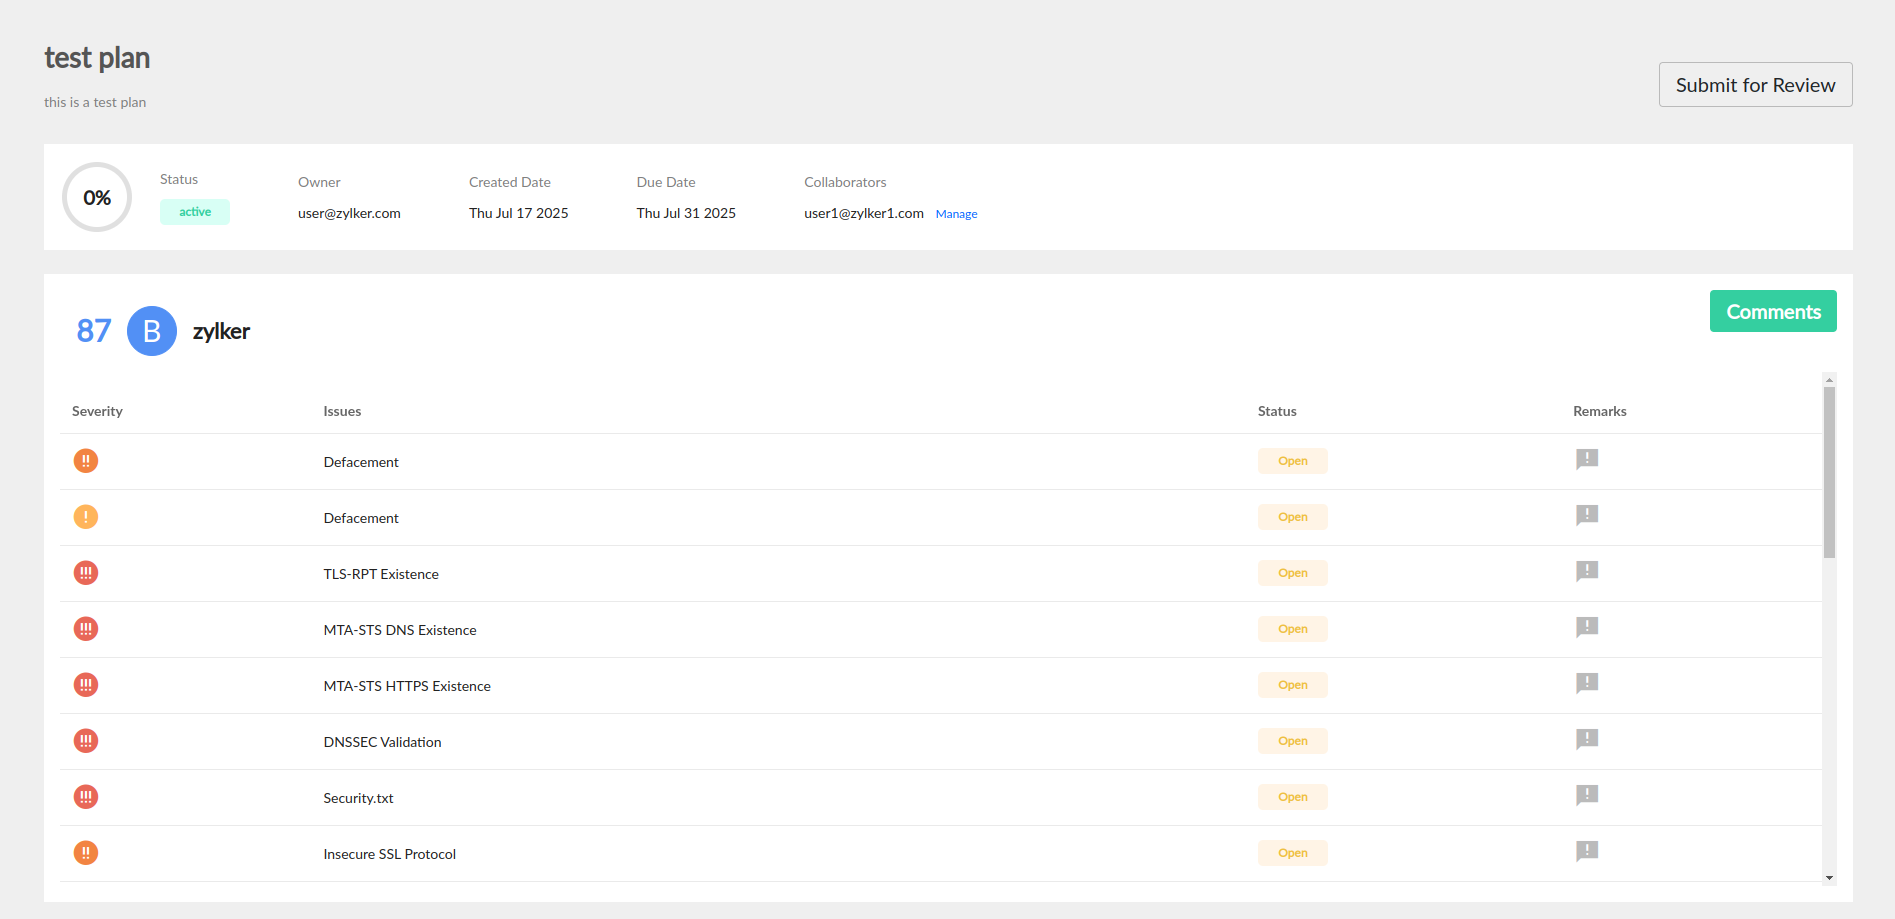Click remarks icon for Security.txt issue
Screen dimensions: 1895x919
point(1586,795)
